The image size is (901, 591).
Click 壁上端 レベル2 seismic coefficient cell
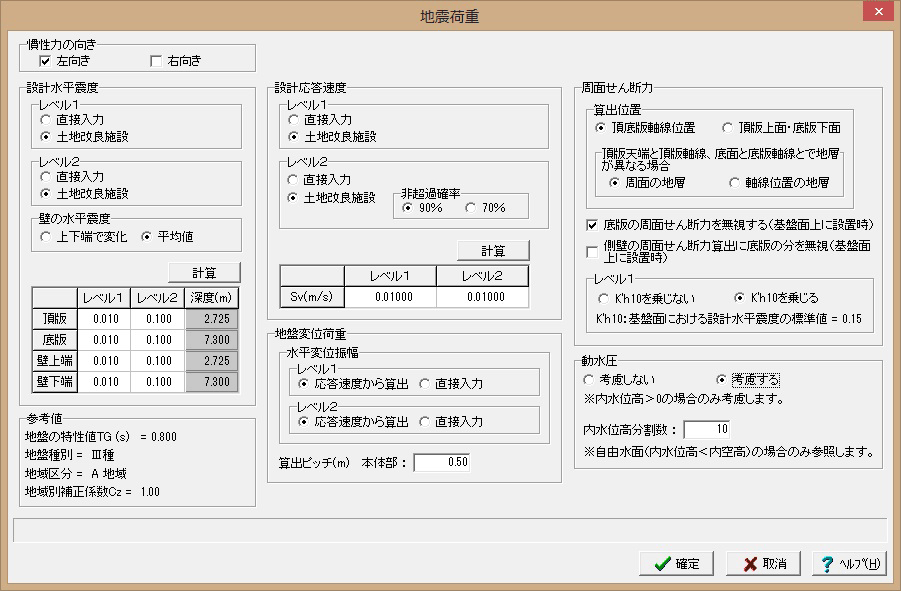pyautogui.click(x=157, y=361)
